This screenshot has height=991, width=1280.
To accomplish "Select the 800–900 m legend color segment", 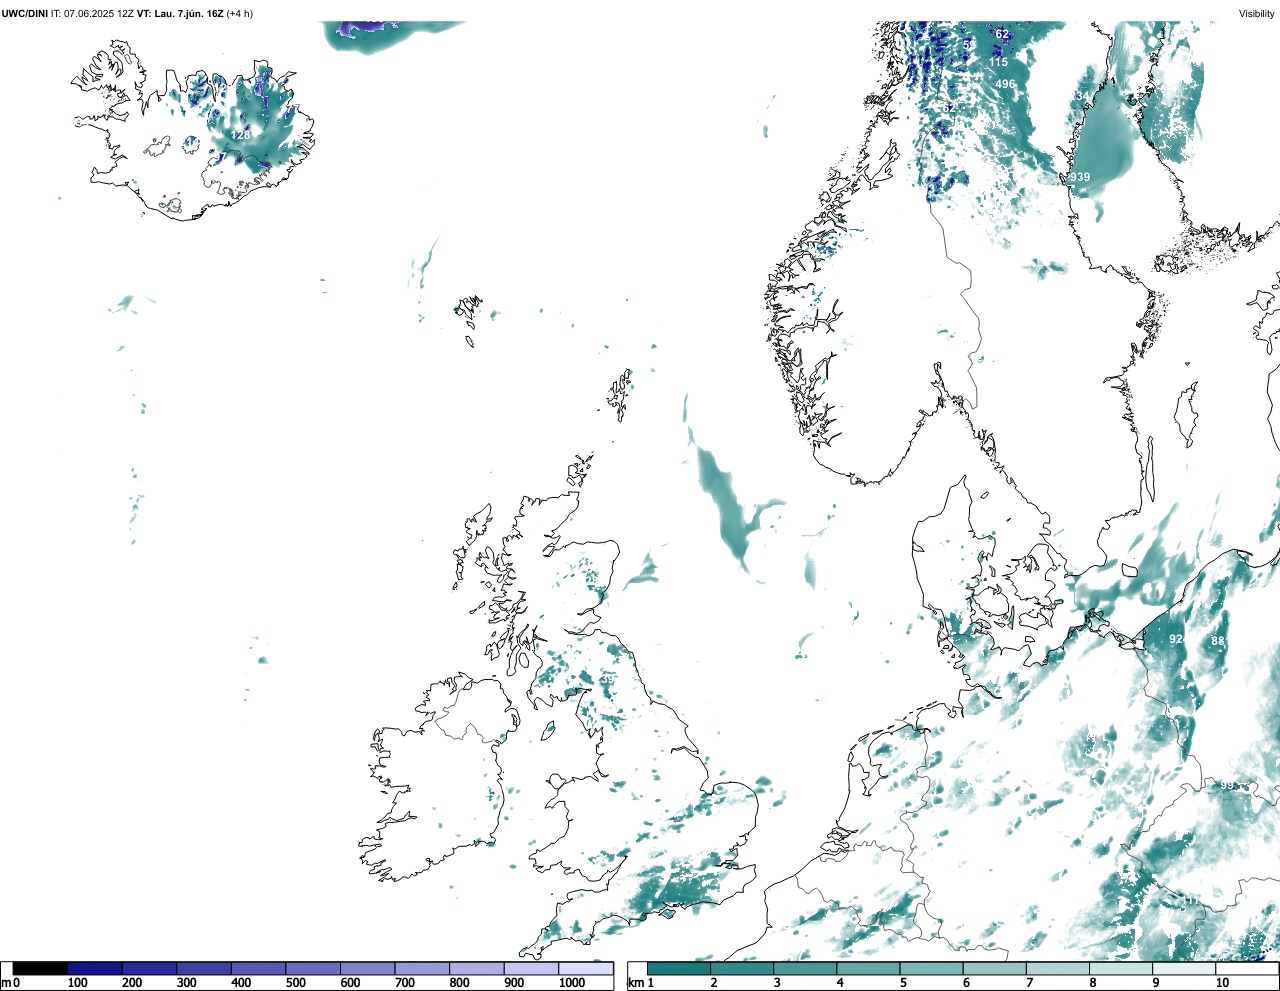I will [477, 968].
